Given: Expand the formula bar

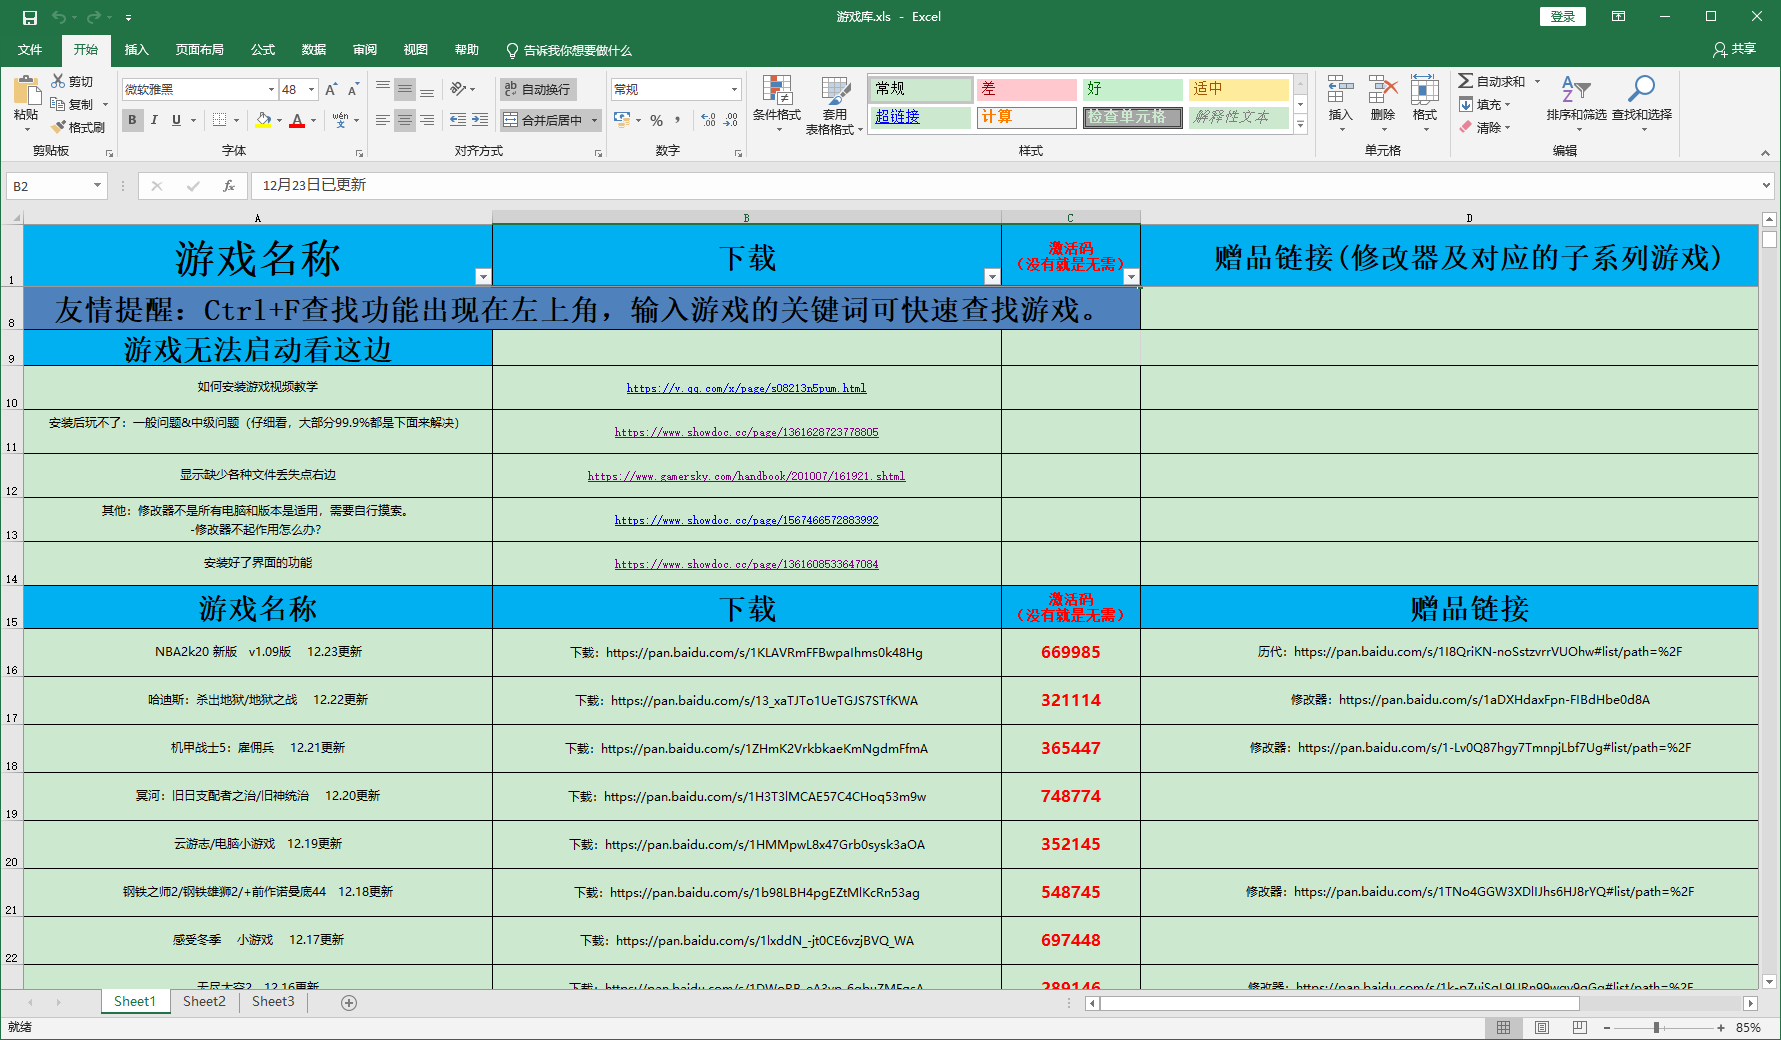Looking at the screenshot, I should 1767,185.
